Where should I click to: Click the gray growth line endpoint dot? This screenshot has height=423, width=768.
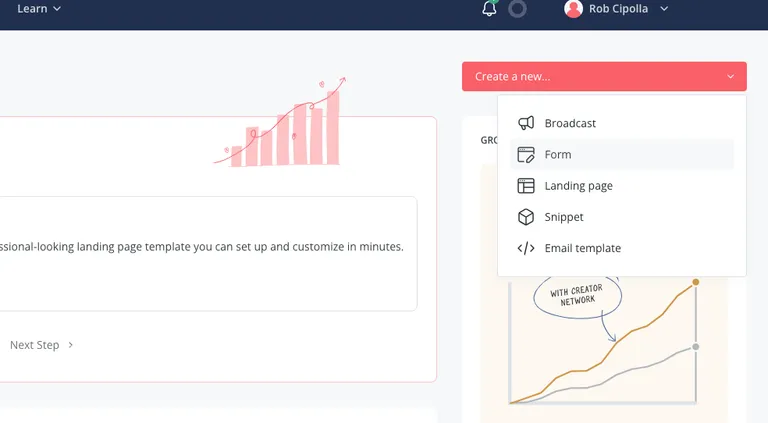[x=696, y=347]
